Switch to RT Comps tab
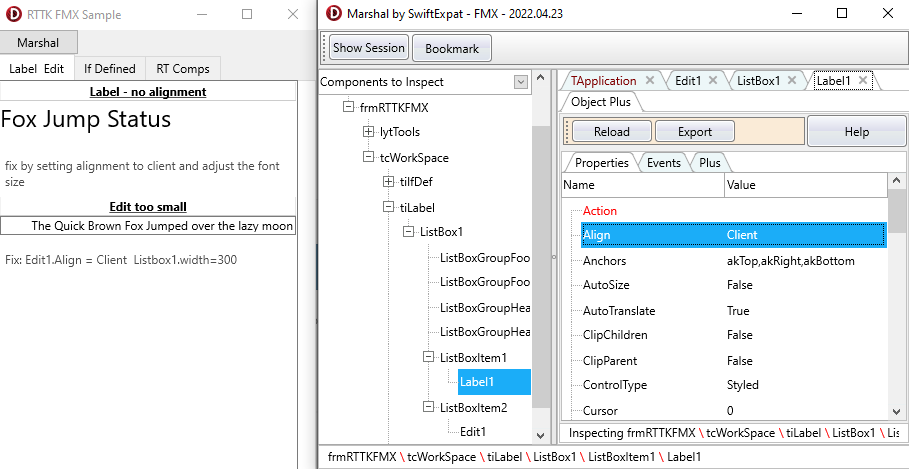Viewport: 909px width, 469px height. pyautogui.click(x=183, y=69)
